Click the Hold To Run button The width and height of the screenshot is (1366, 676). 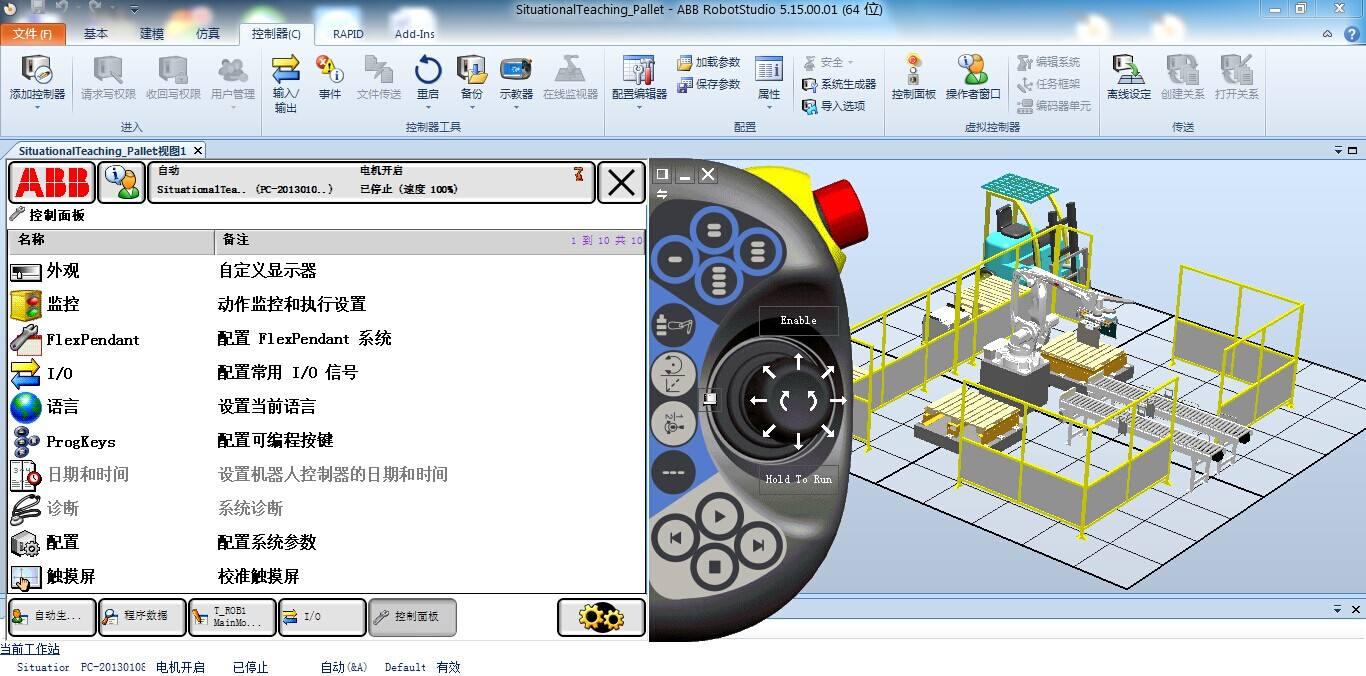[x=798, y=479]
